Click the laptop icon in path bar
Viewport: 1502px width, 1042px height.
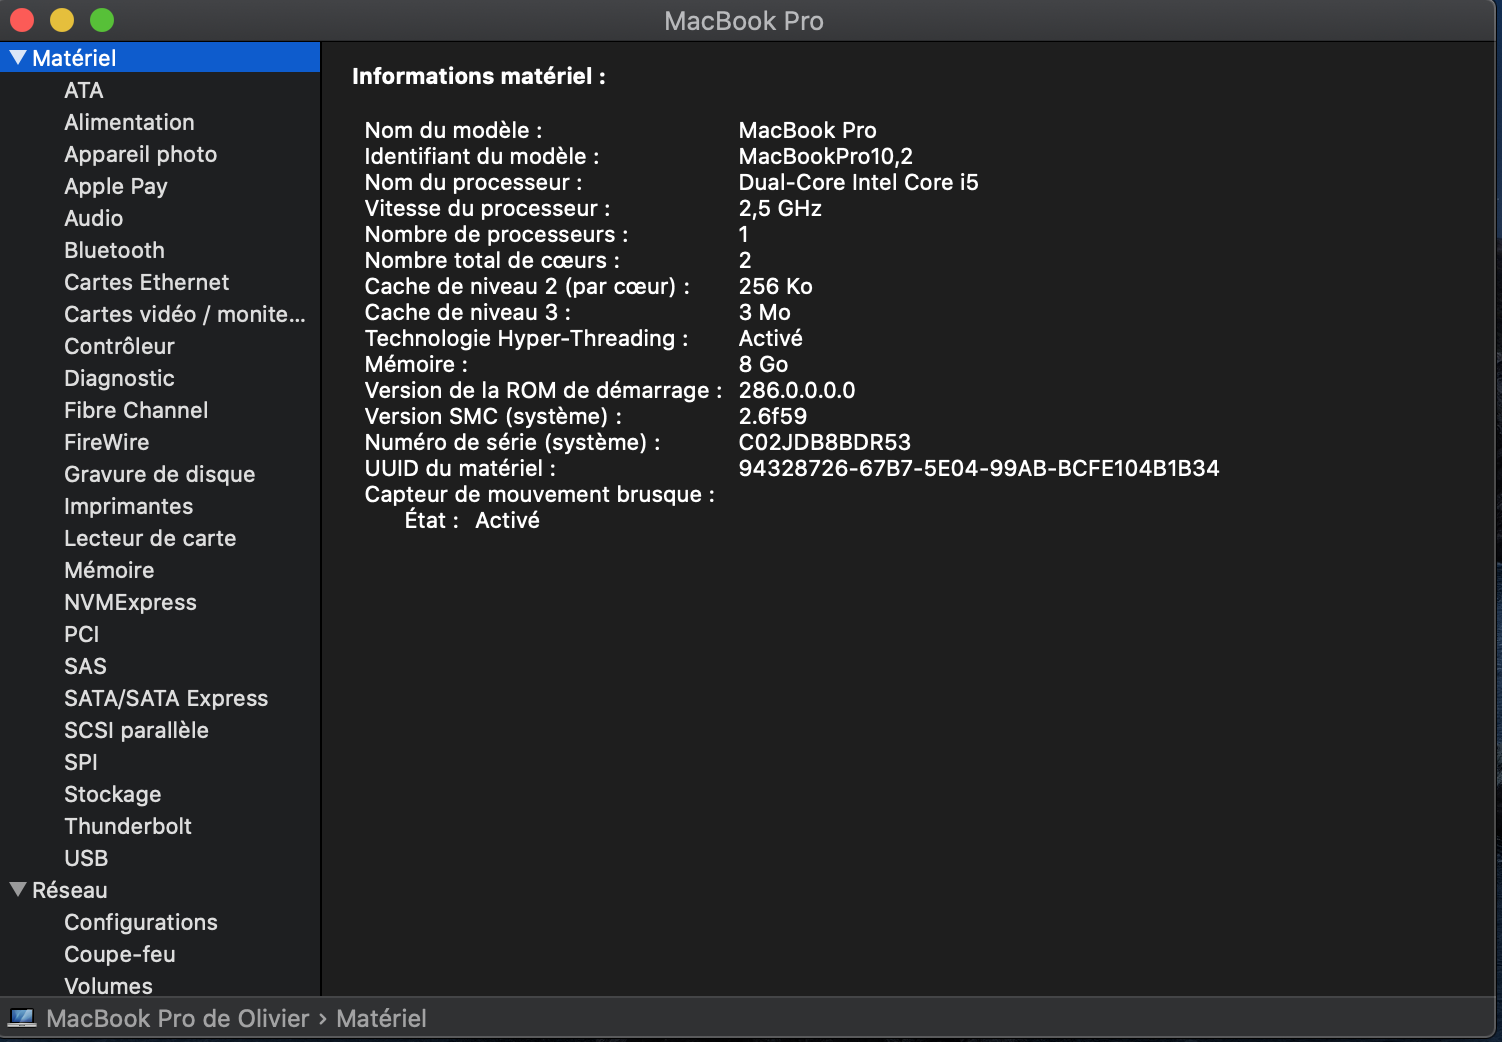pyautogui.click(x=22, y=1018)
